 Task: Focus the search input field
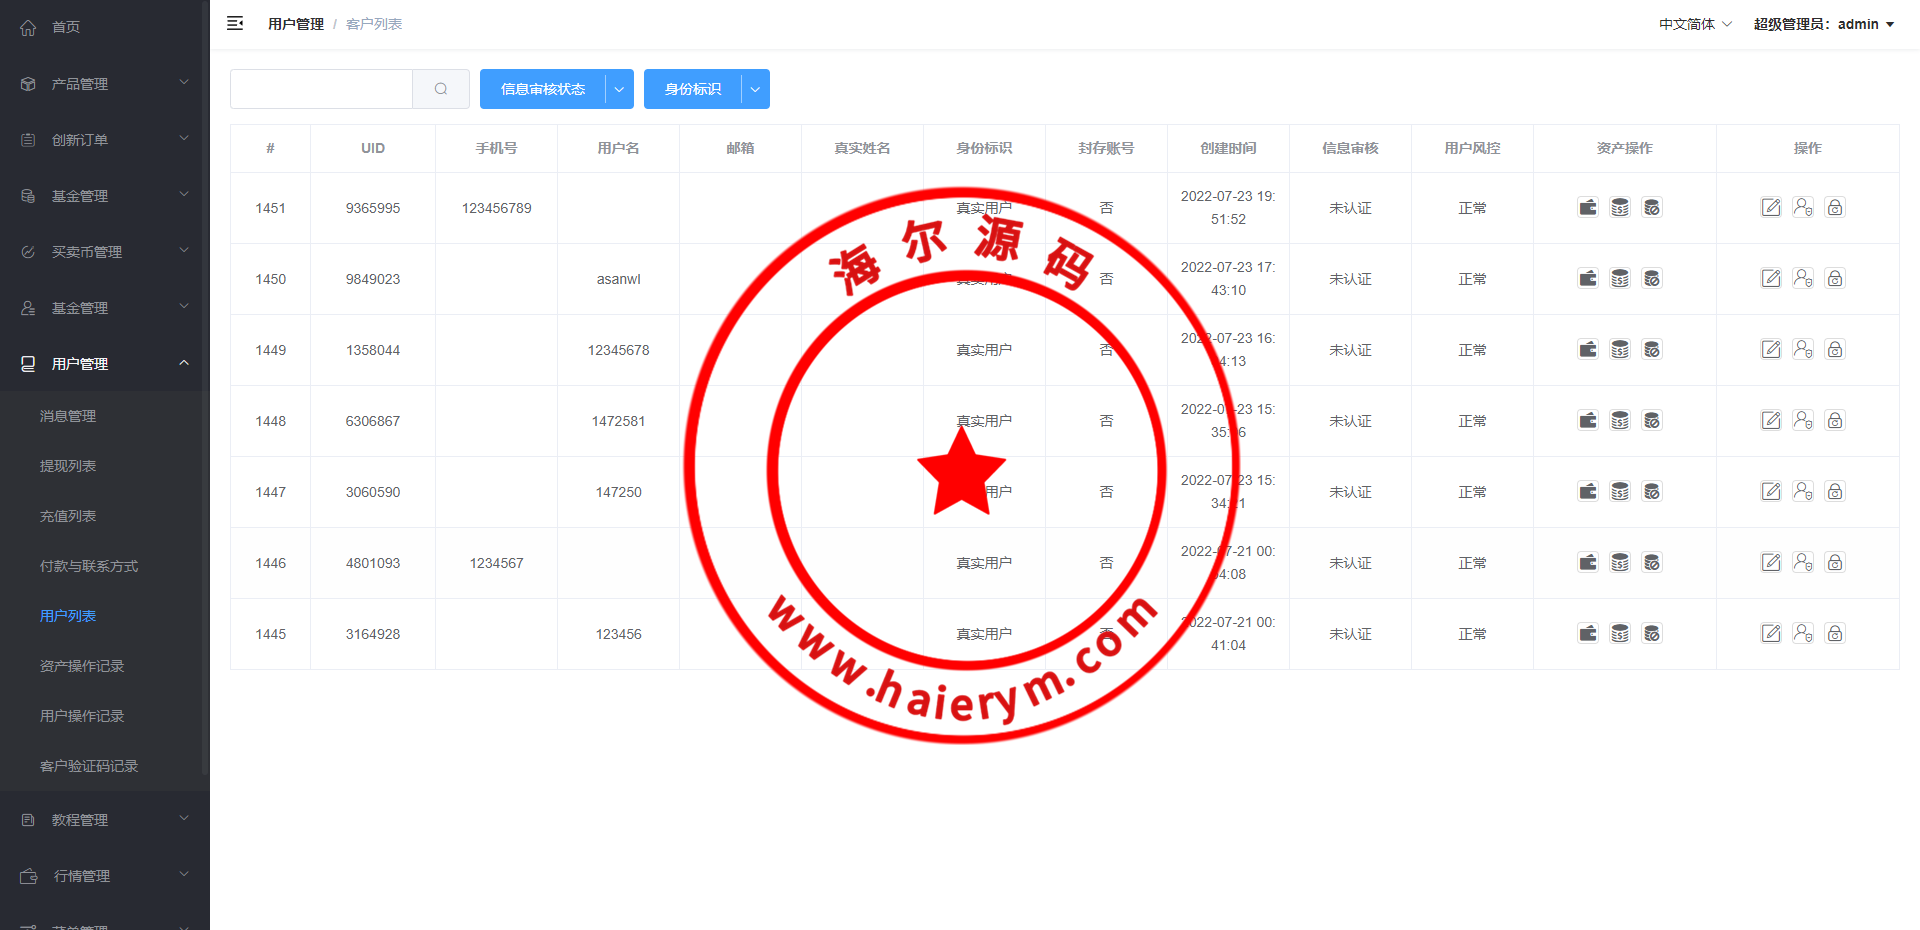tap(321, 89)
